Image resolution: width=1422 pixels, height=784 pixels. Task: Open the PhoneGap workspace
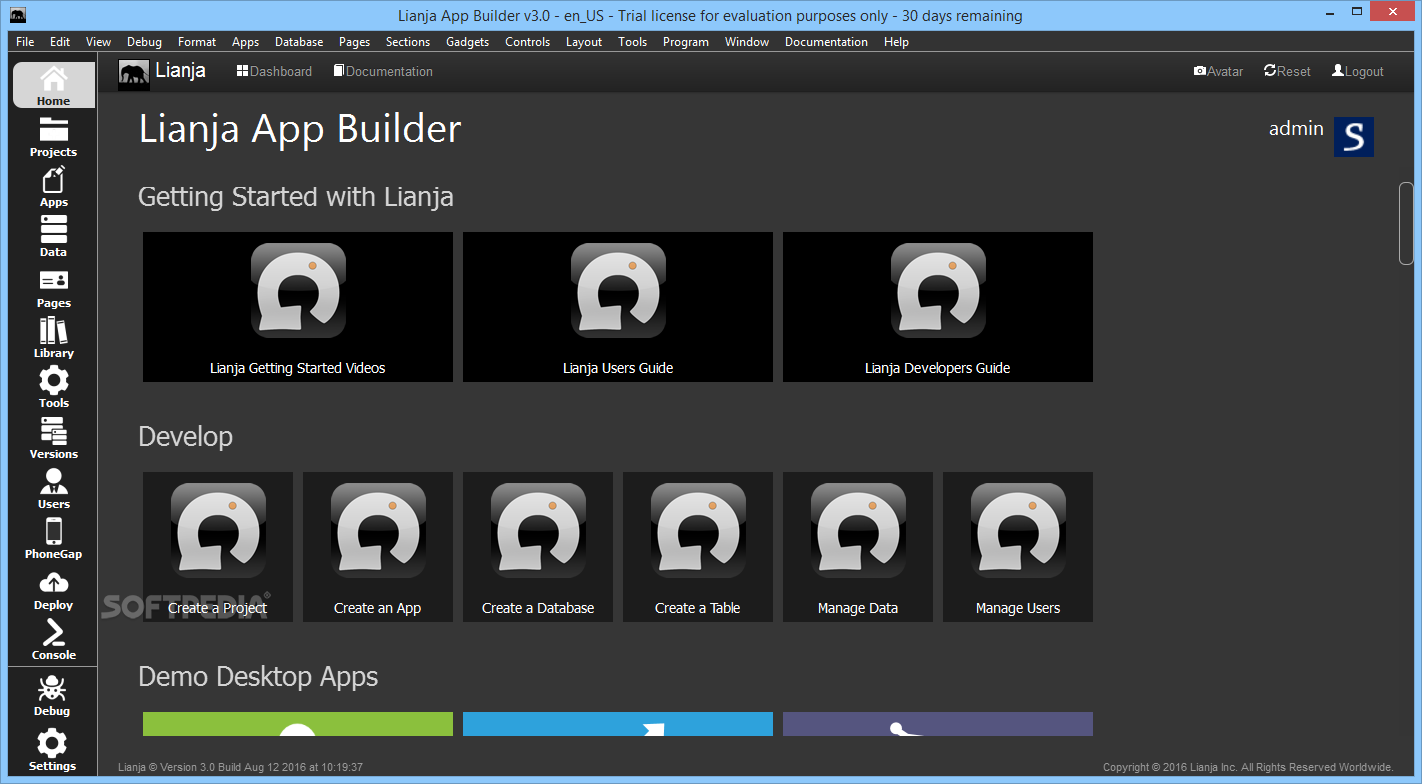click(54, 539)
